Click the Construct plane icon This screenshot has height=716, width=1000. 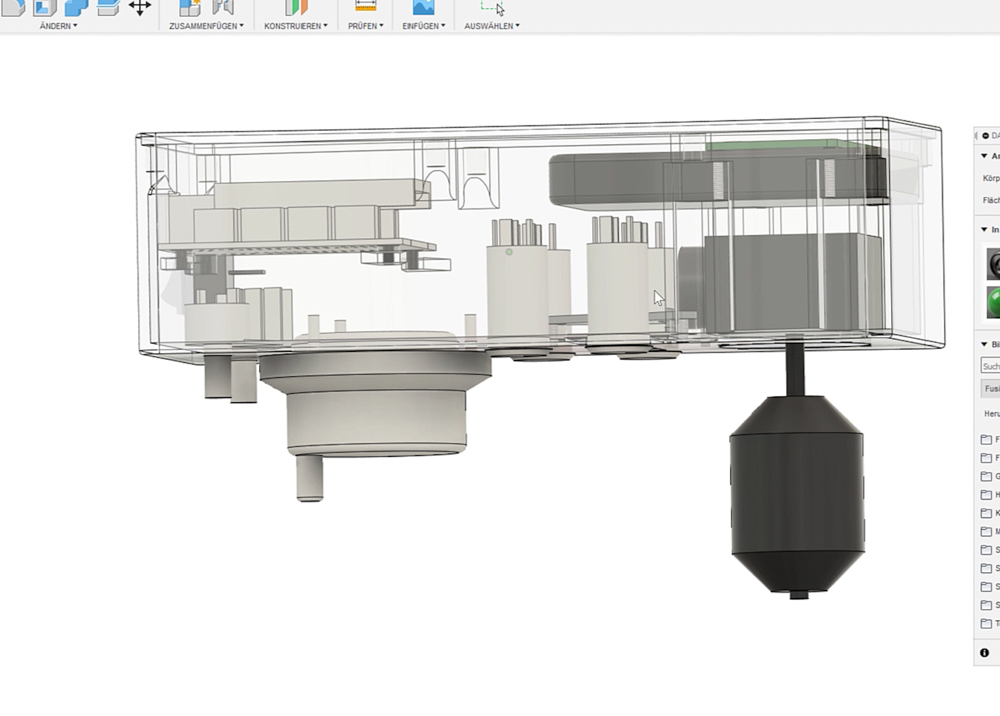pyautogui.click(x=296, y=7)
